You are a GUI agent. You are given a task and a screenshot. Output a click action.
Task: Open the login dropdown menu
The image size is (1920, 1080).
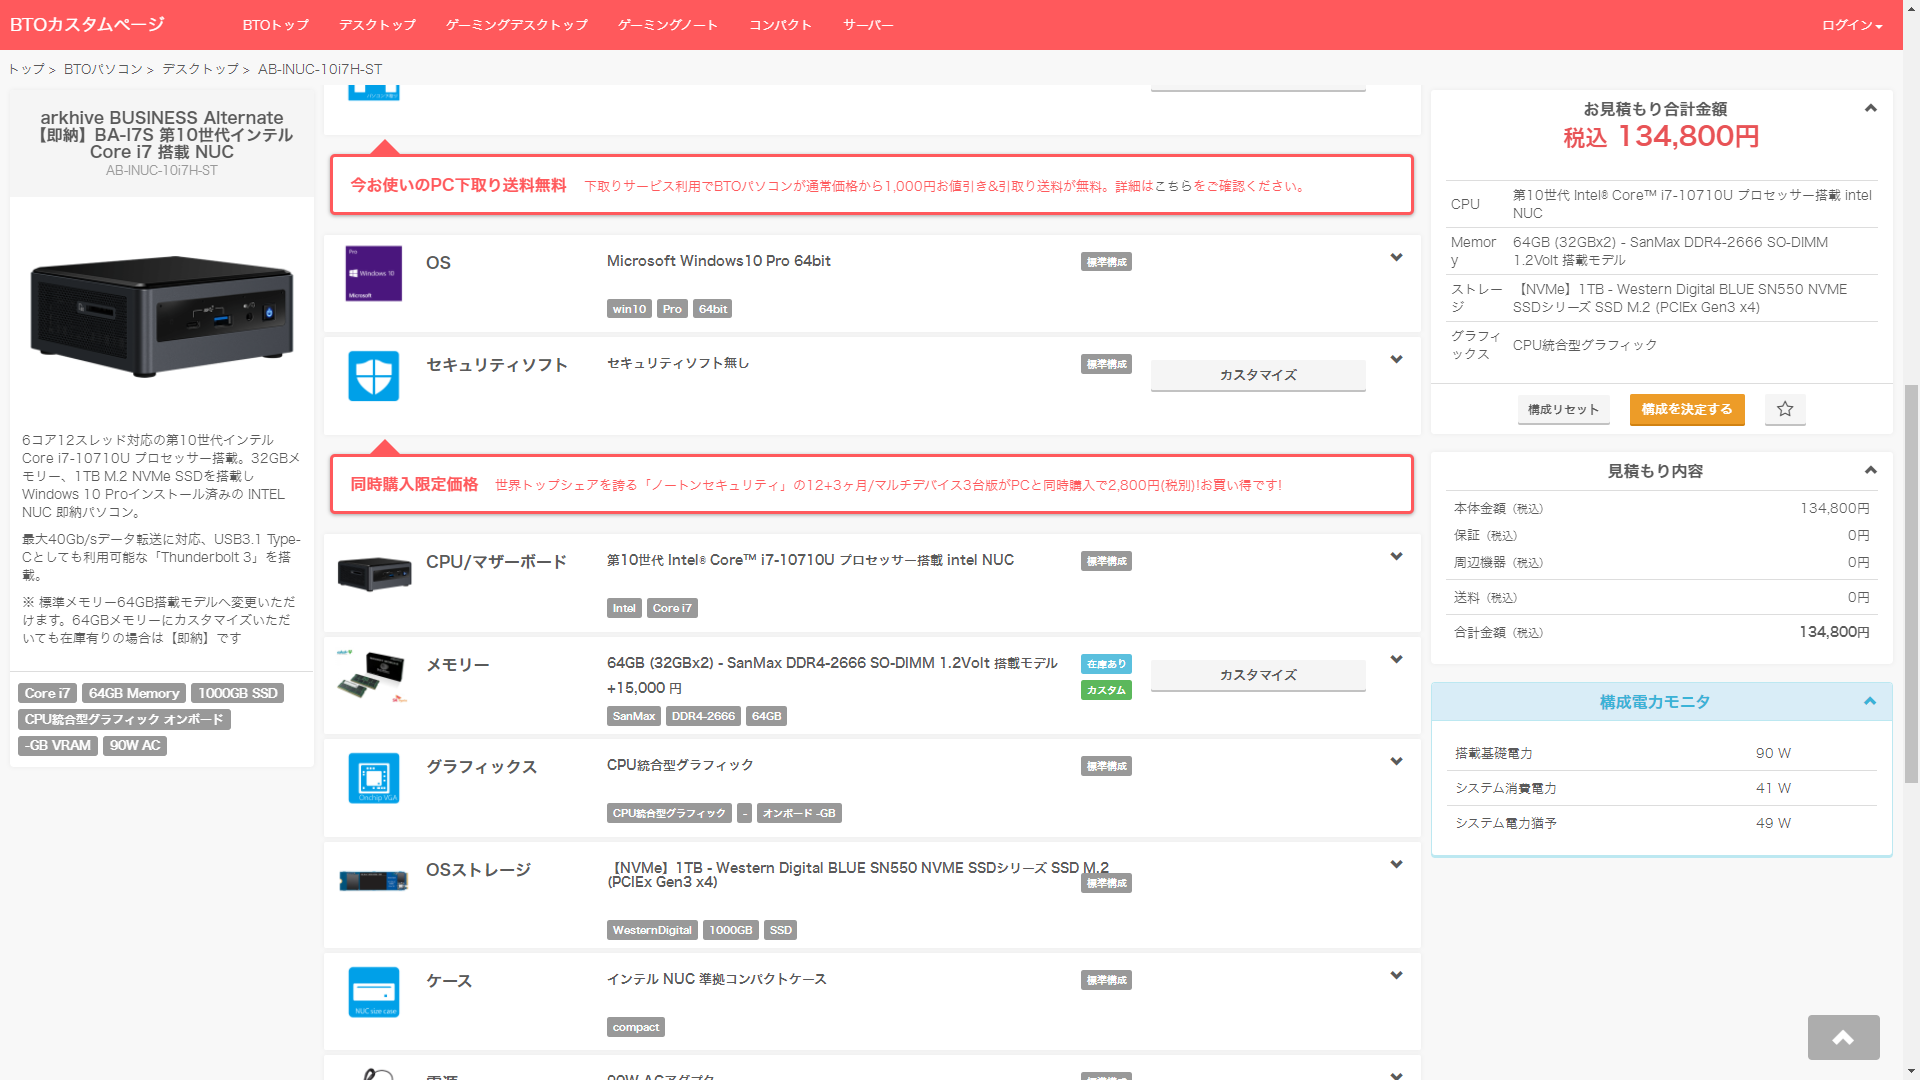point(1851,25)
